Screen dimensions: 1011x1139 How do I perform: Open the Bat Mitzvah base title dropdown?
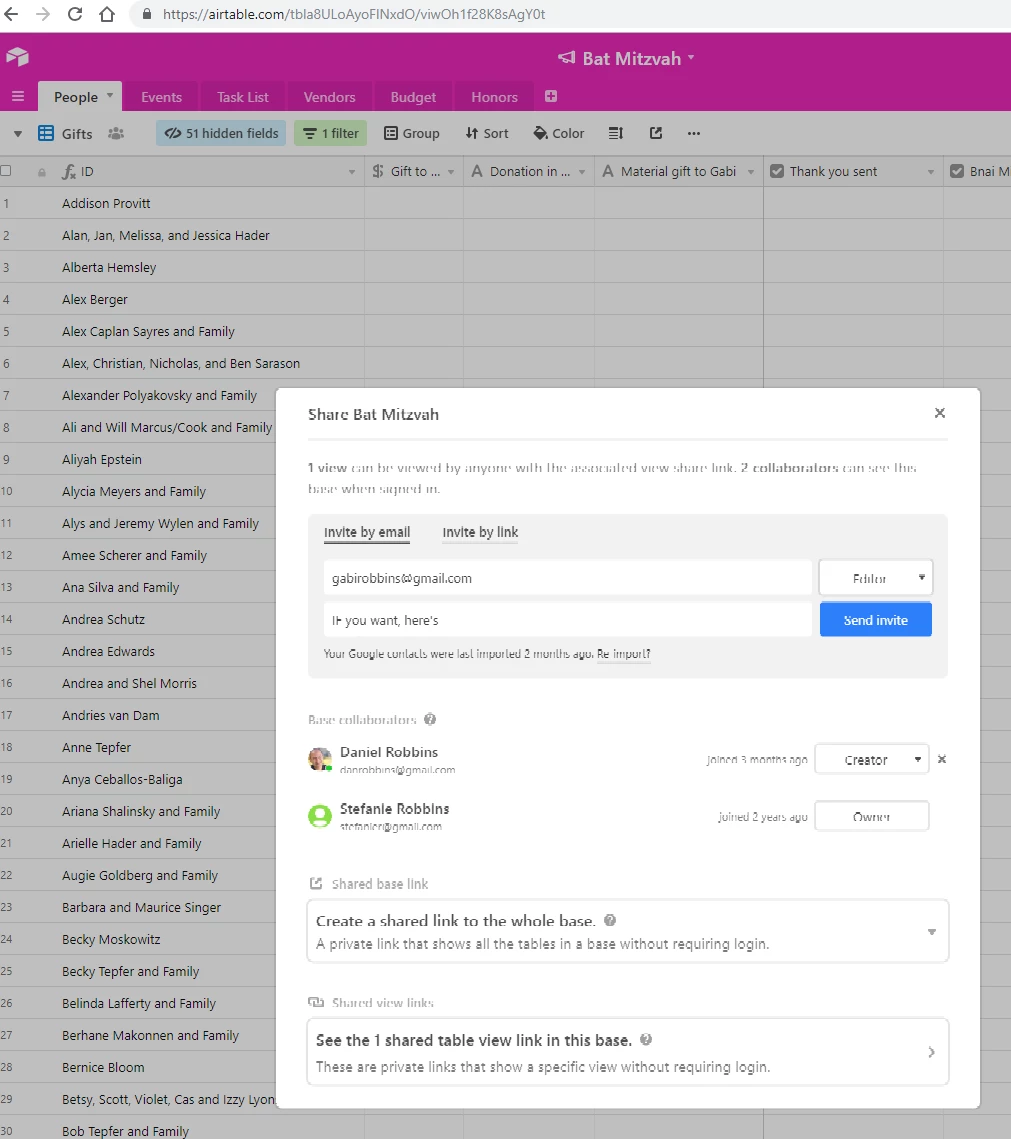coord(626,58)
